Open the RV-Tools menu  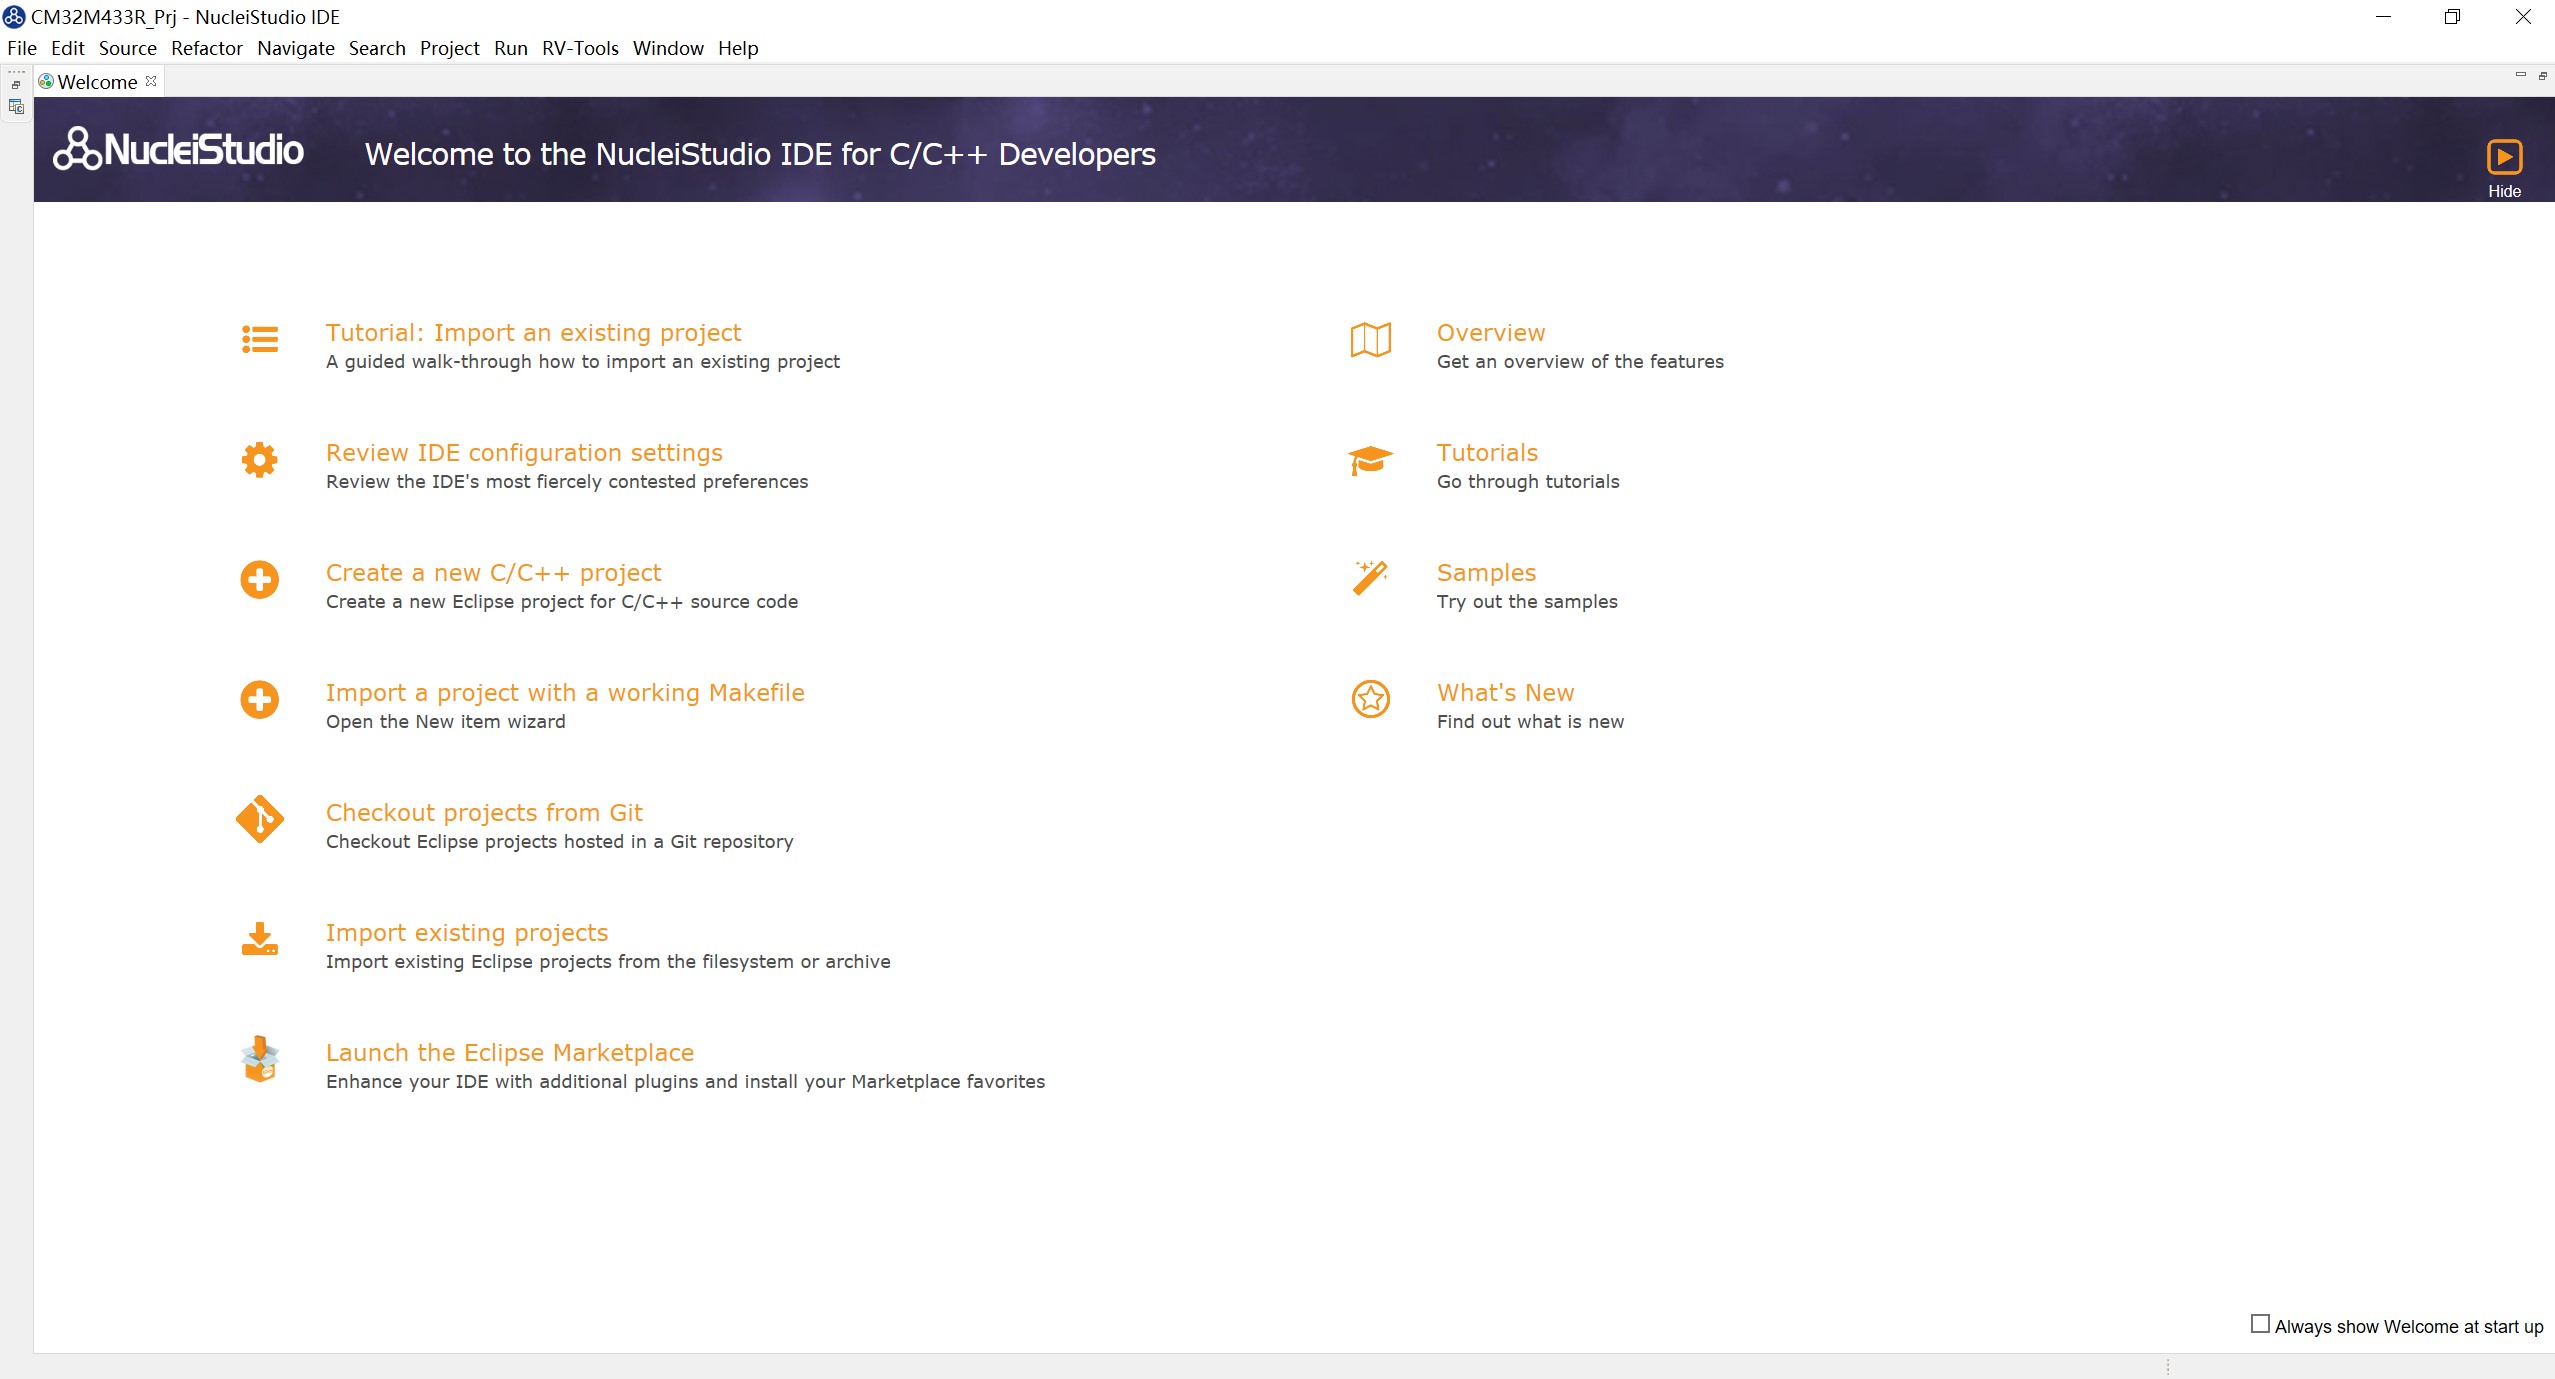click(580, 48)
